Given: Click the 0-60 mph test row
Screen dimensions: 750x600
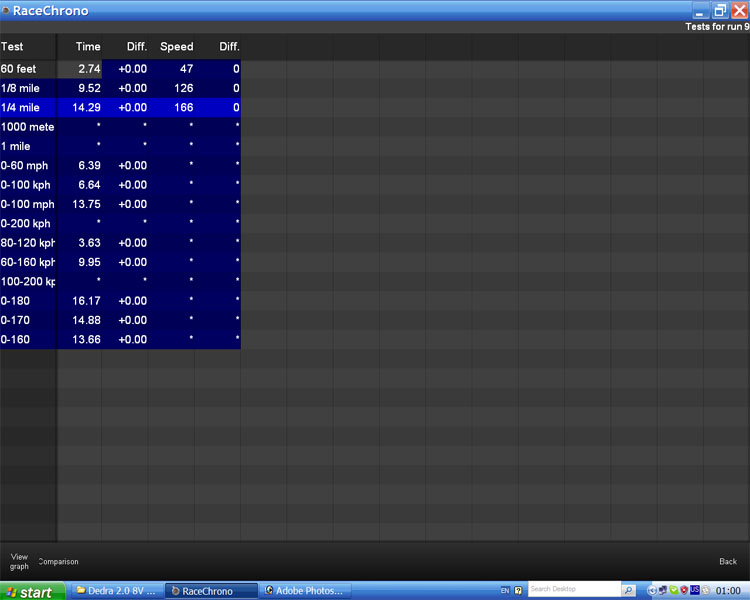Looking at the screenshot, I should pyautogui.click(x=28, y=166).
